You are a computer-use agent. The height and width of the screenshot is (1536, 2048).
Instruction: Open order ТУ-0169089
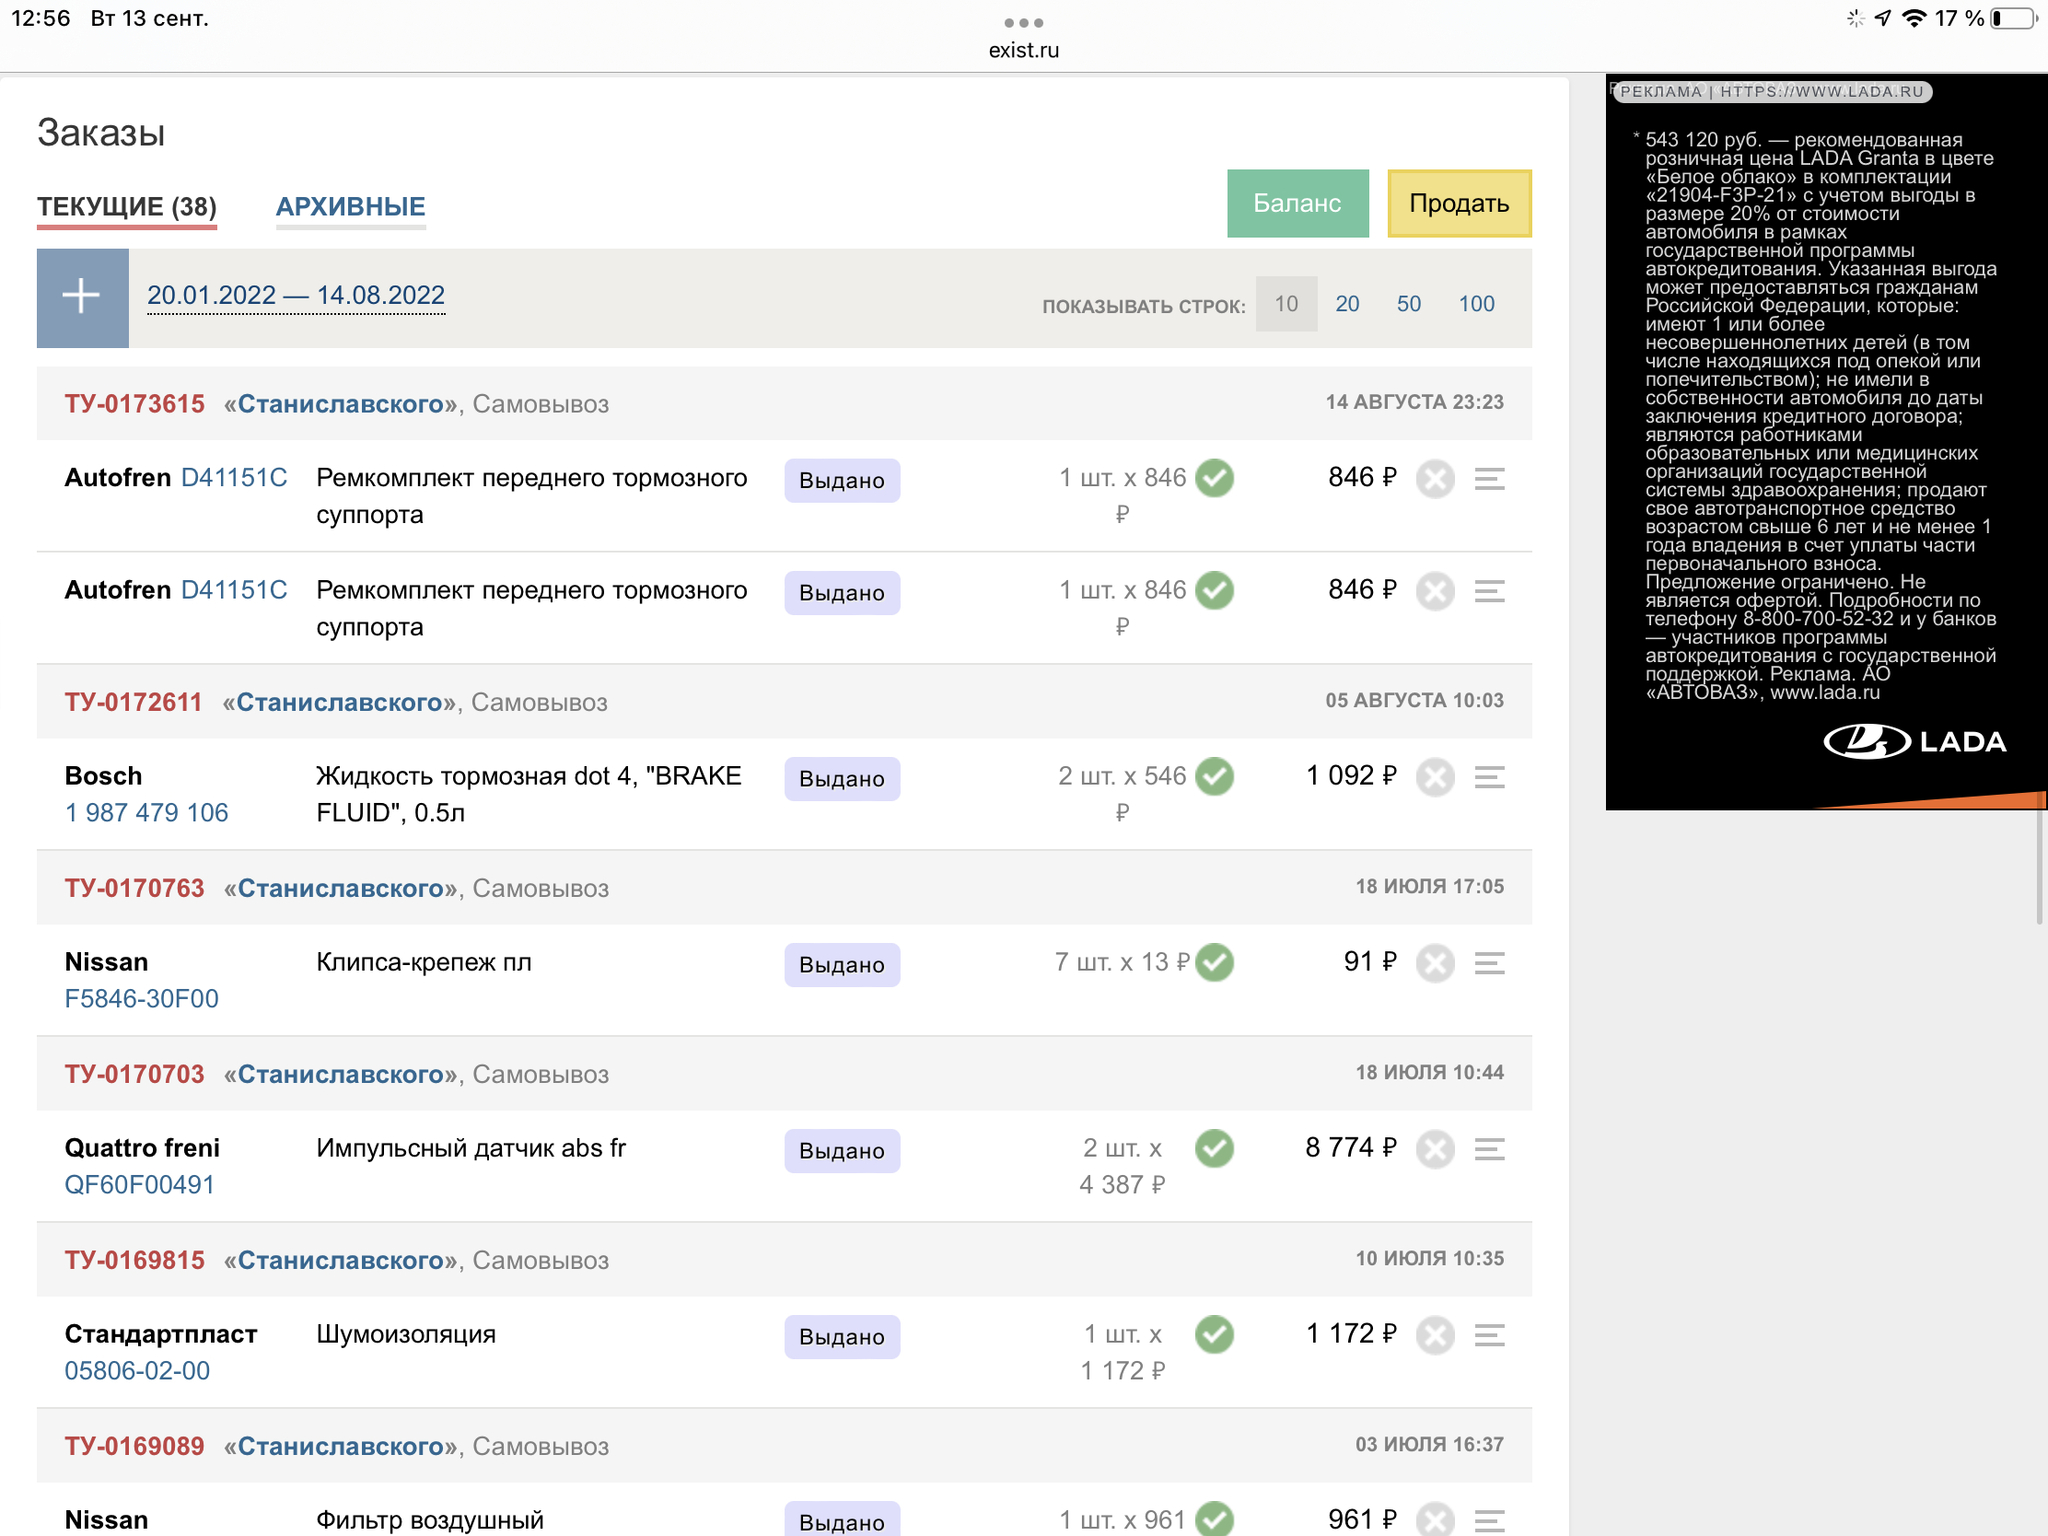135,1446
